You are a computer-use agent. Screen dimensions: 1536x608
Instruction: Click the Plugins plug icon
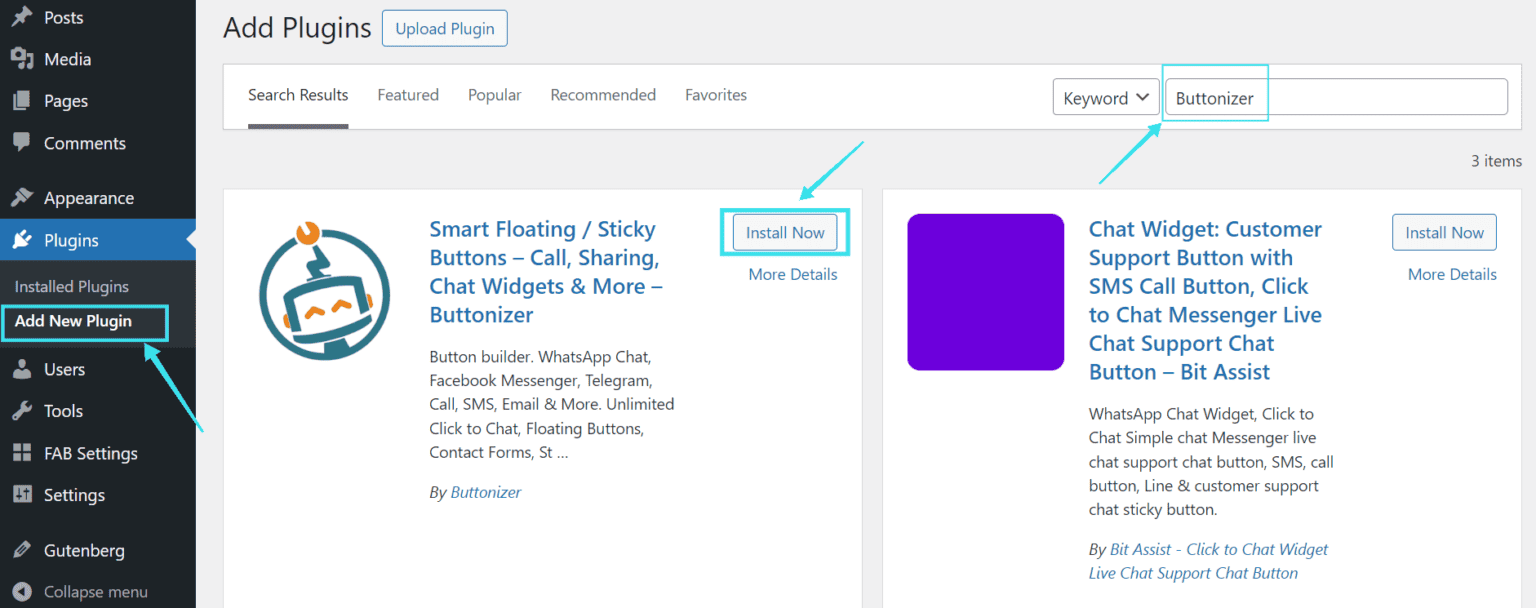[22, 240]
